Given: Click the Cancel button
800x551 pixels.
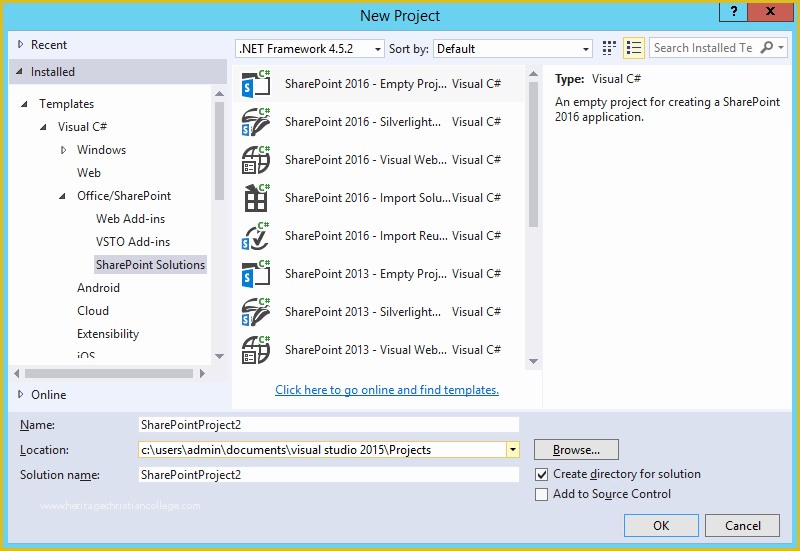Looking at the screenshot, I should coord(742,525).
